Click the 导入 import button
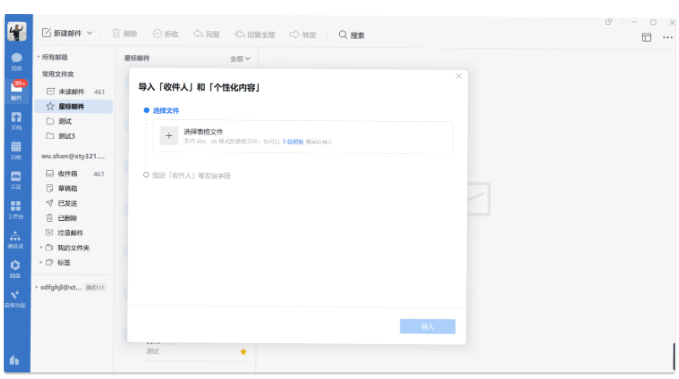 tap(427, 327)
